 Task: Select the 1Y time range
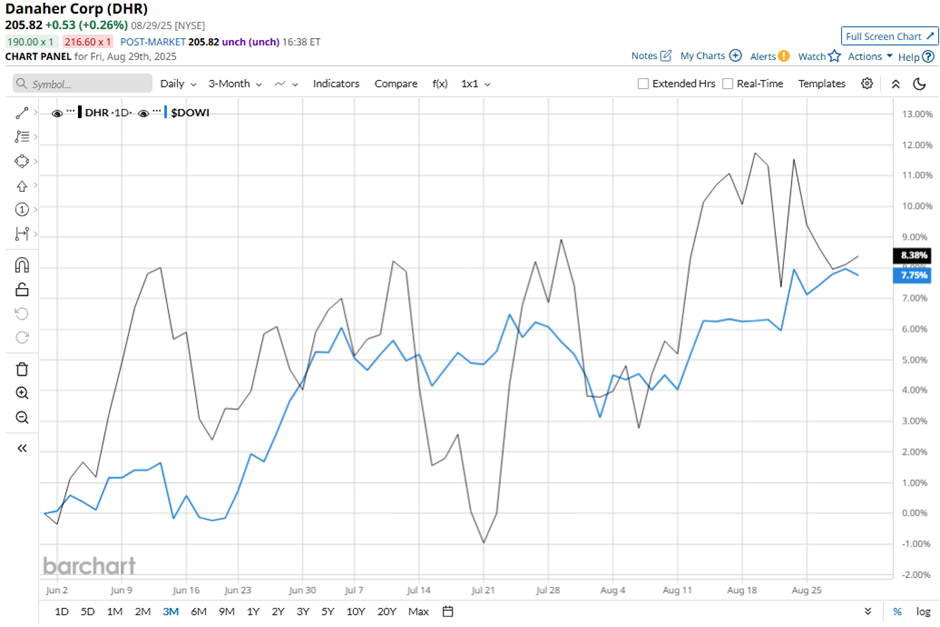pyautogui.click(x=253, y=611)
